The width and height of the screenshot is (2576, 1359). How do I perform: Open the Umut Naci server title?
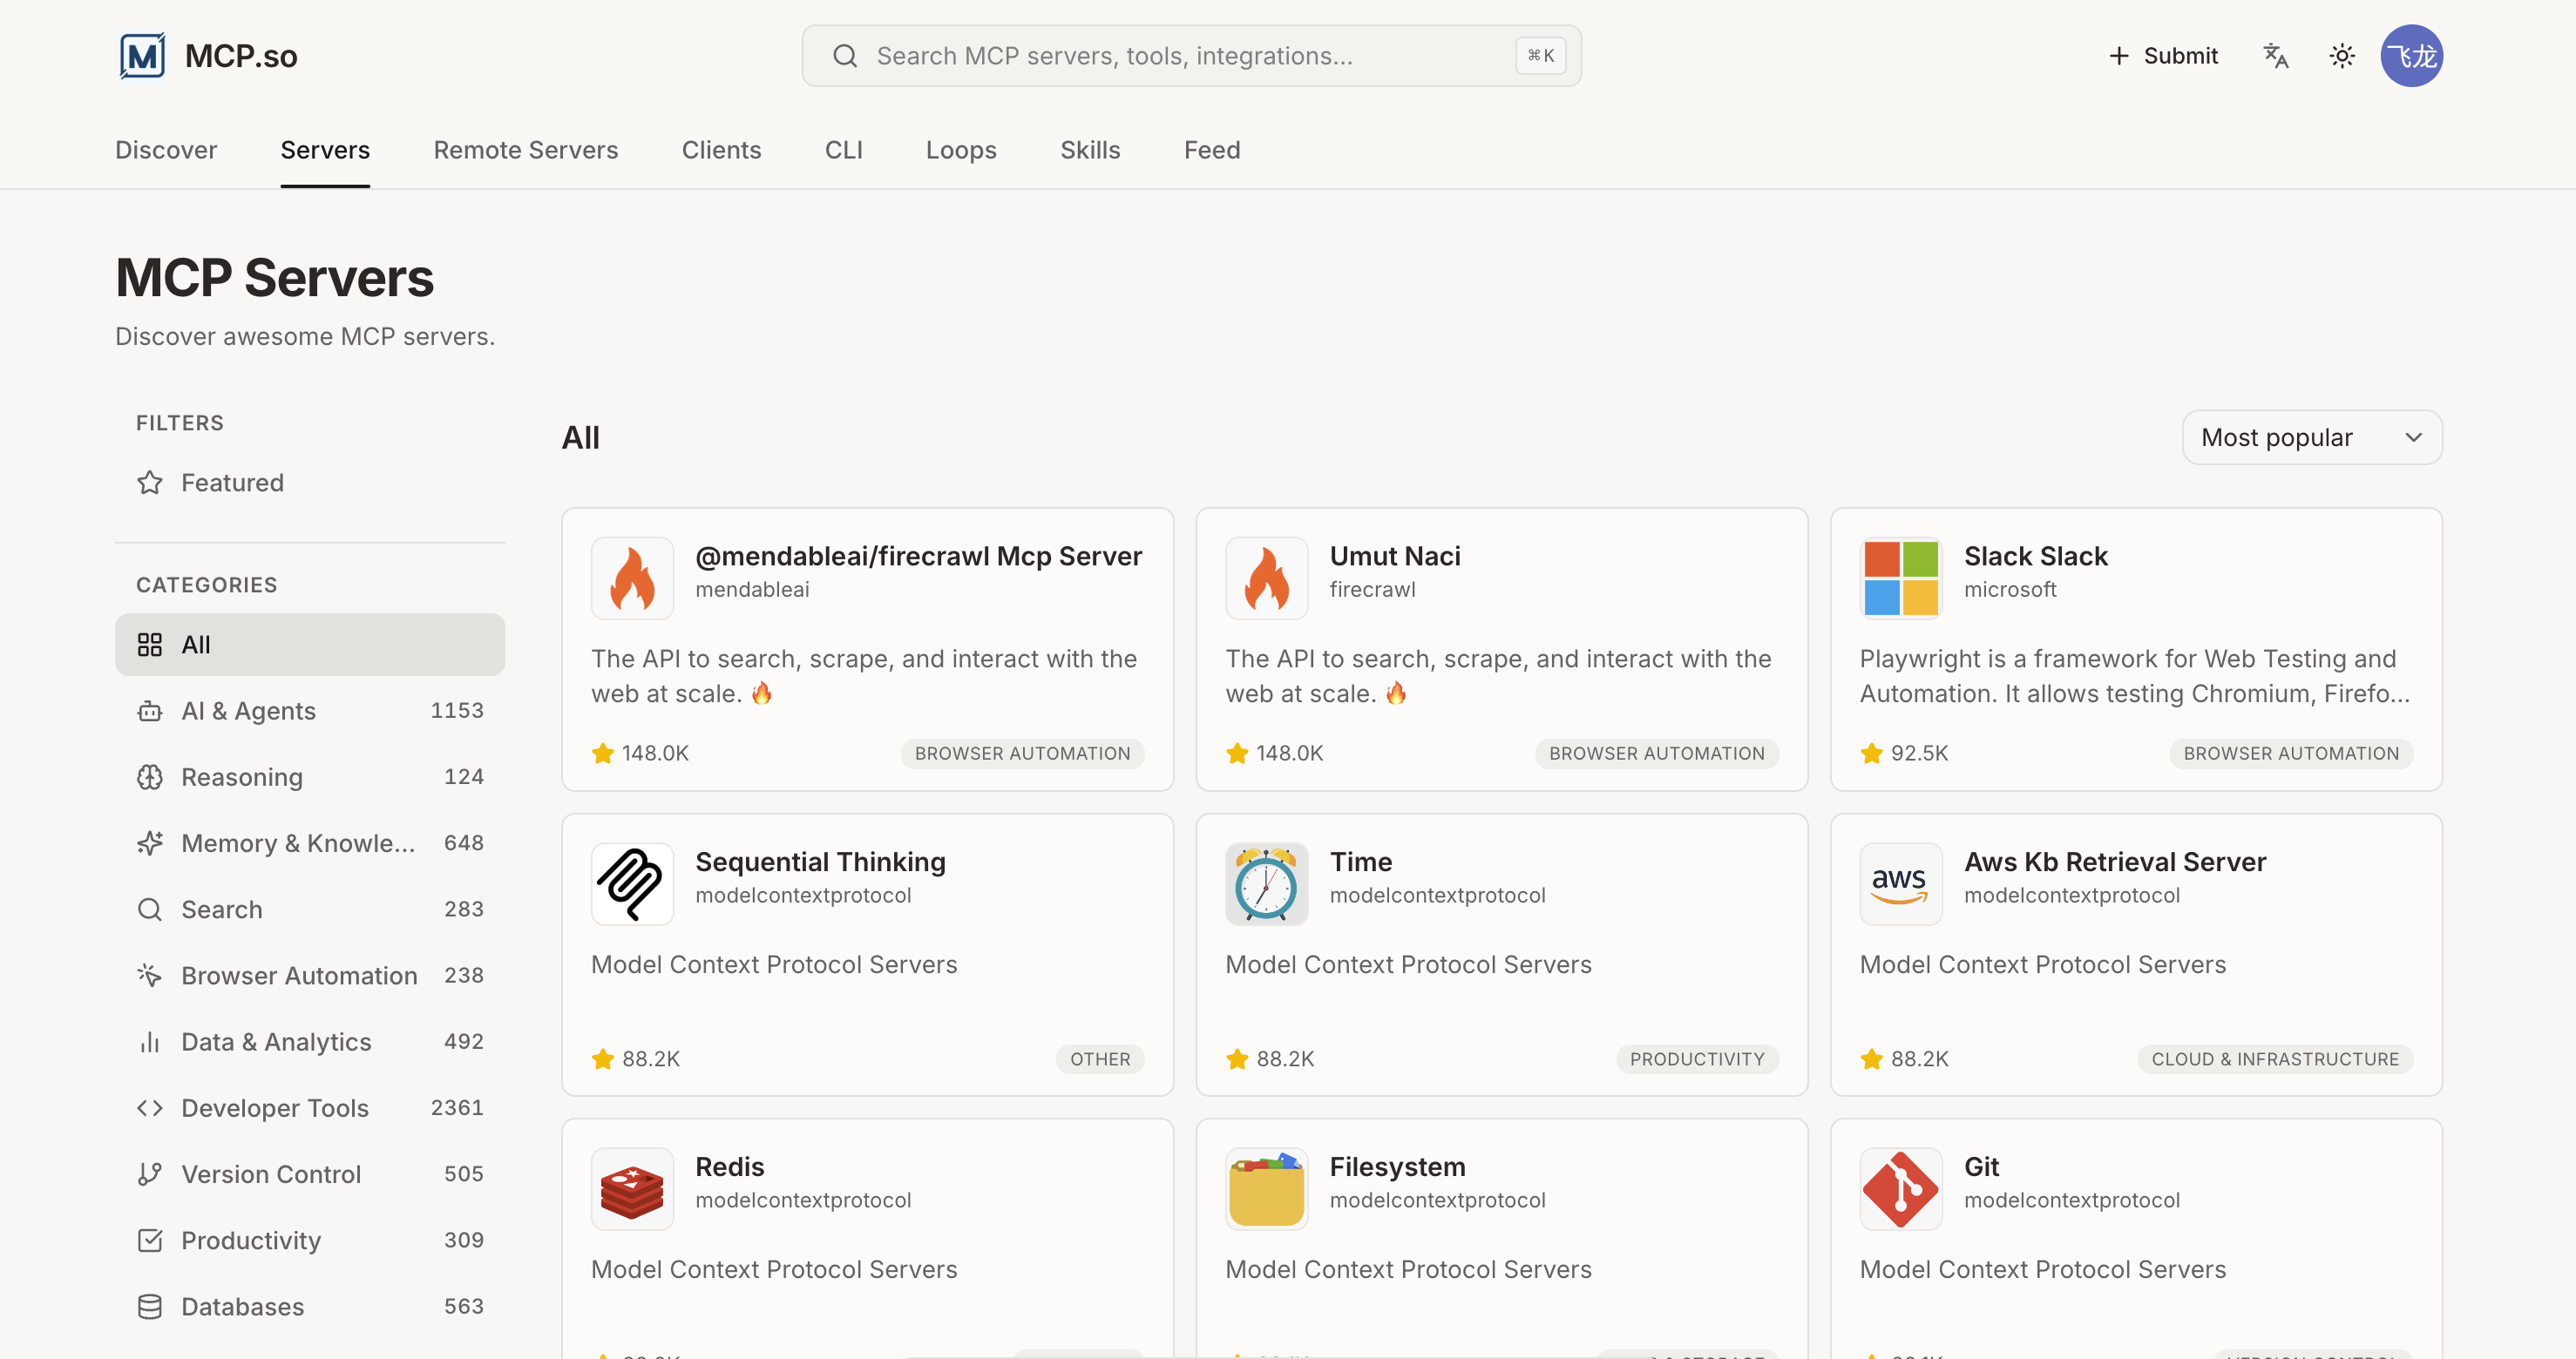click(x=1395, y=556)
